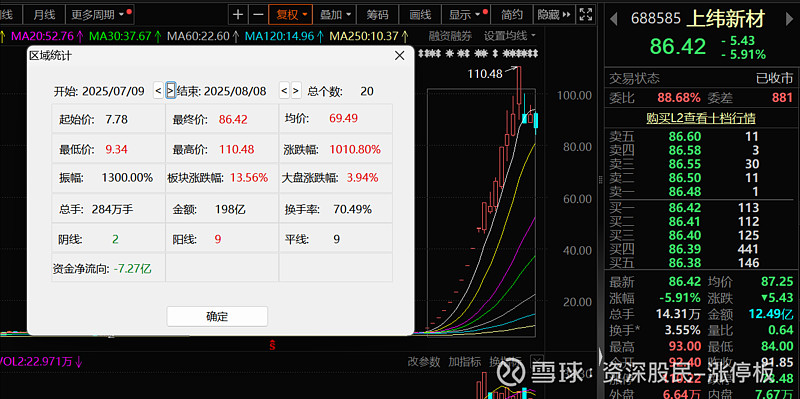
Task: Go to previous stock with left triangle
Action: pyautogui.click(x=614, y=19)
